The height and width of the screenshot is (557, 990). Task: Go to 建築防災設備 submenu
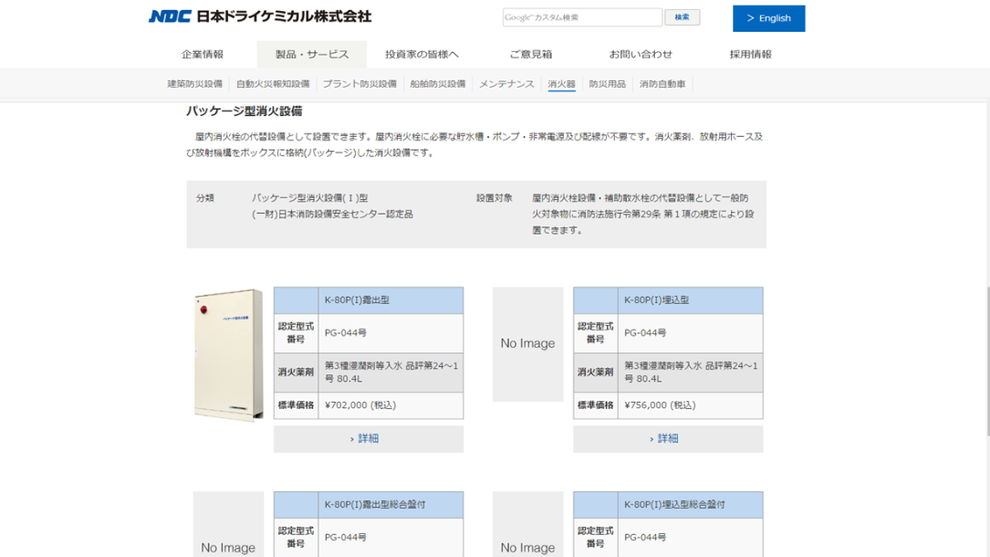[x=194, y=84]
